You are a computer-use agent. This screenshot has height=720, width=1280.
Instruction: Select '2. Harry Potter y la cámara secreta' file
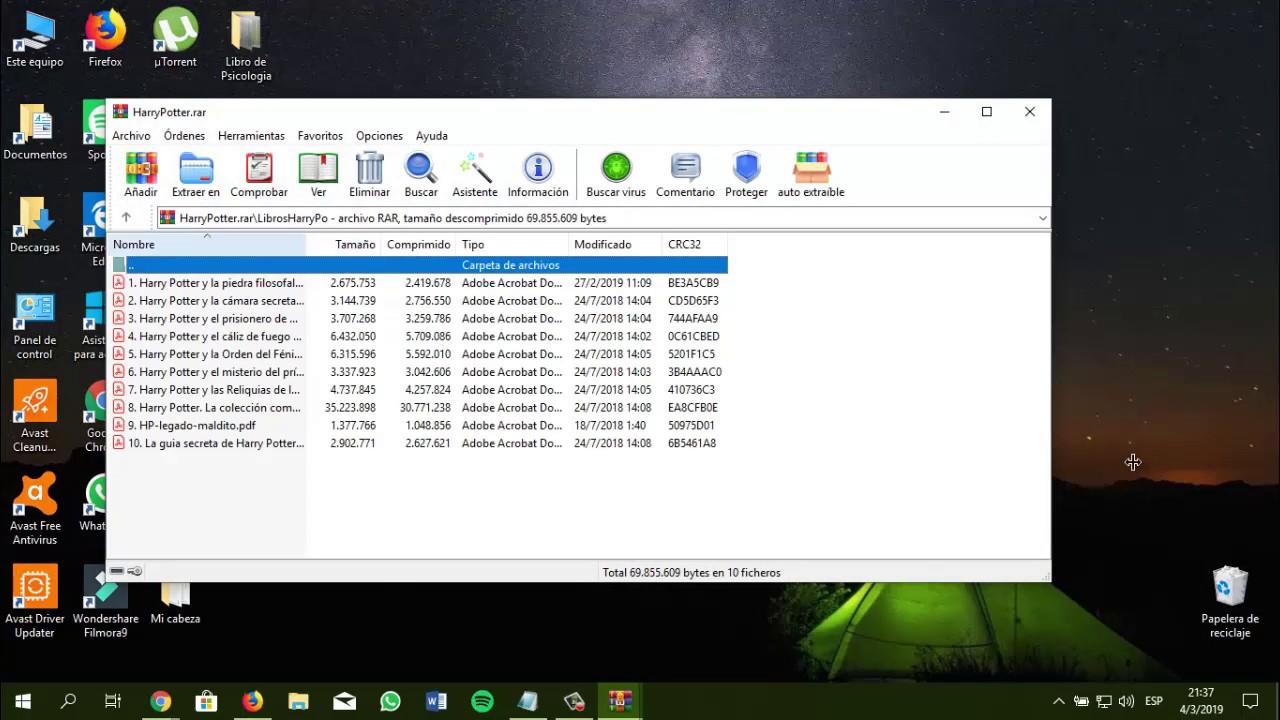point(419,301)
